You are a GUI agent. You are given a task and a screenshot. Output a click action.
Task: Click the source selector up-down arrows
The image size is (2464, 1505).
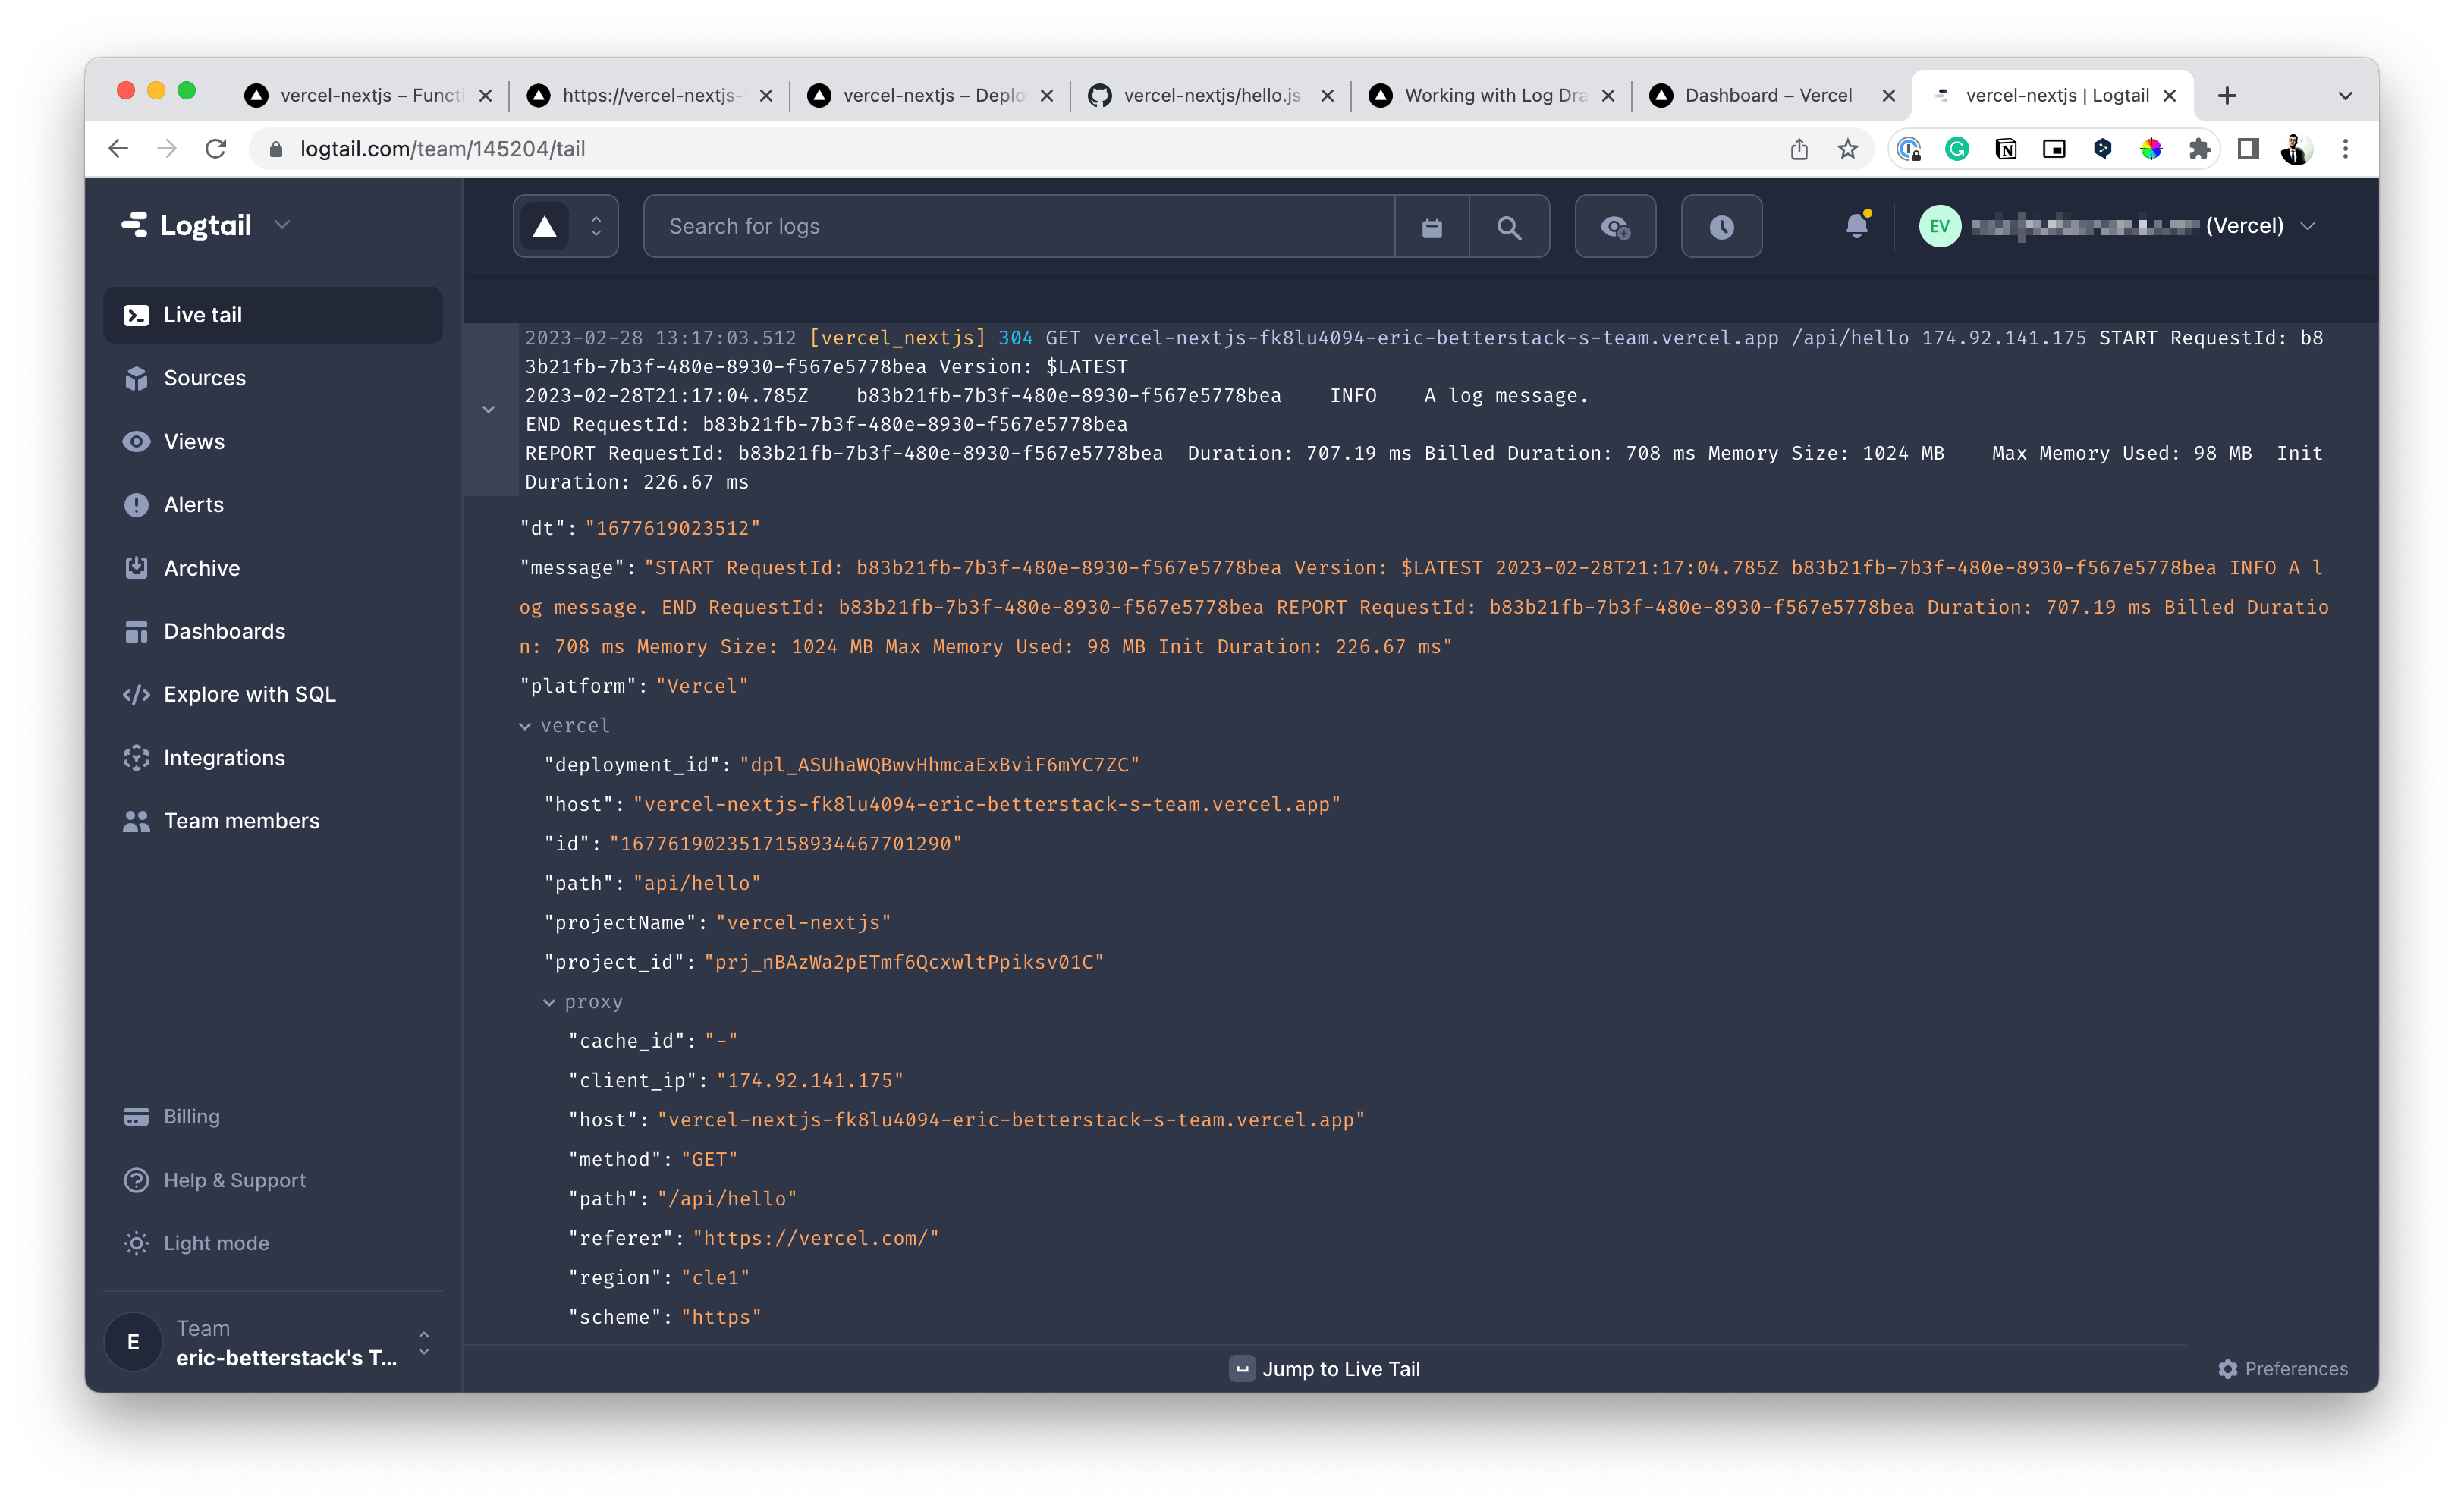click(x=596, y=226)
